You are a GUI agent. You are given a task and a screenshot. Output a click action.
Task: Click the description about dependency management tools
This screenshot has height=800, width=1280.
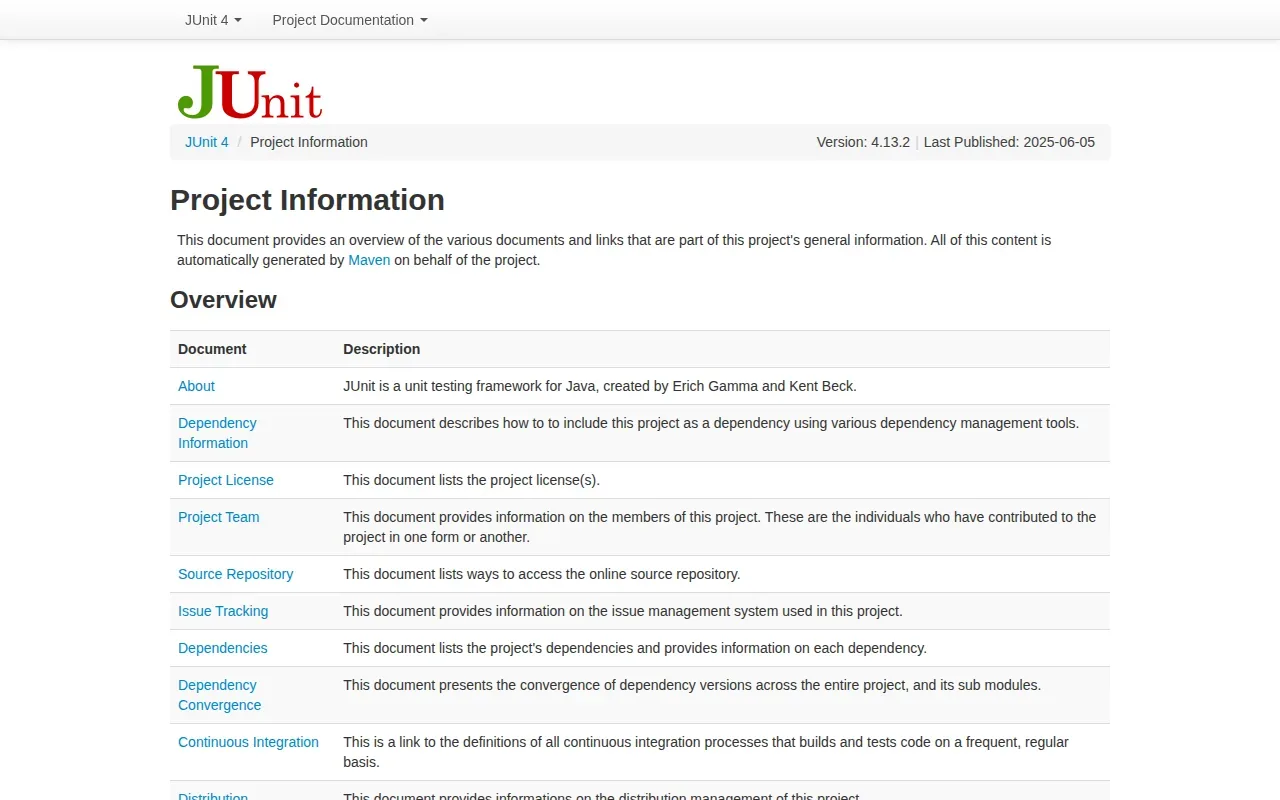(x=711, y=423)
